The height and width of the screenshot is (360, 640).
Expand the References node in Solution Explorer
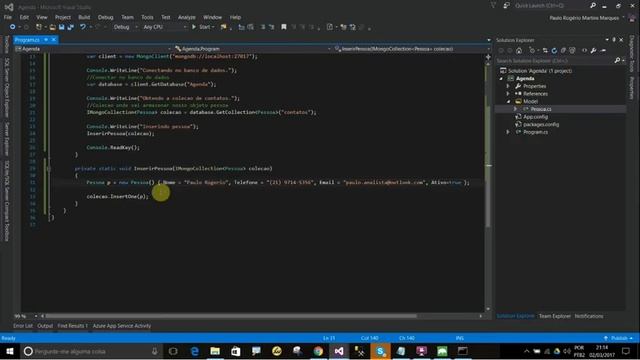(x=508, y=94)
